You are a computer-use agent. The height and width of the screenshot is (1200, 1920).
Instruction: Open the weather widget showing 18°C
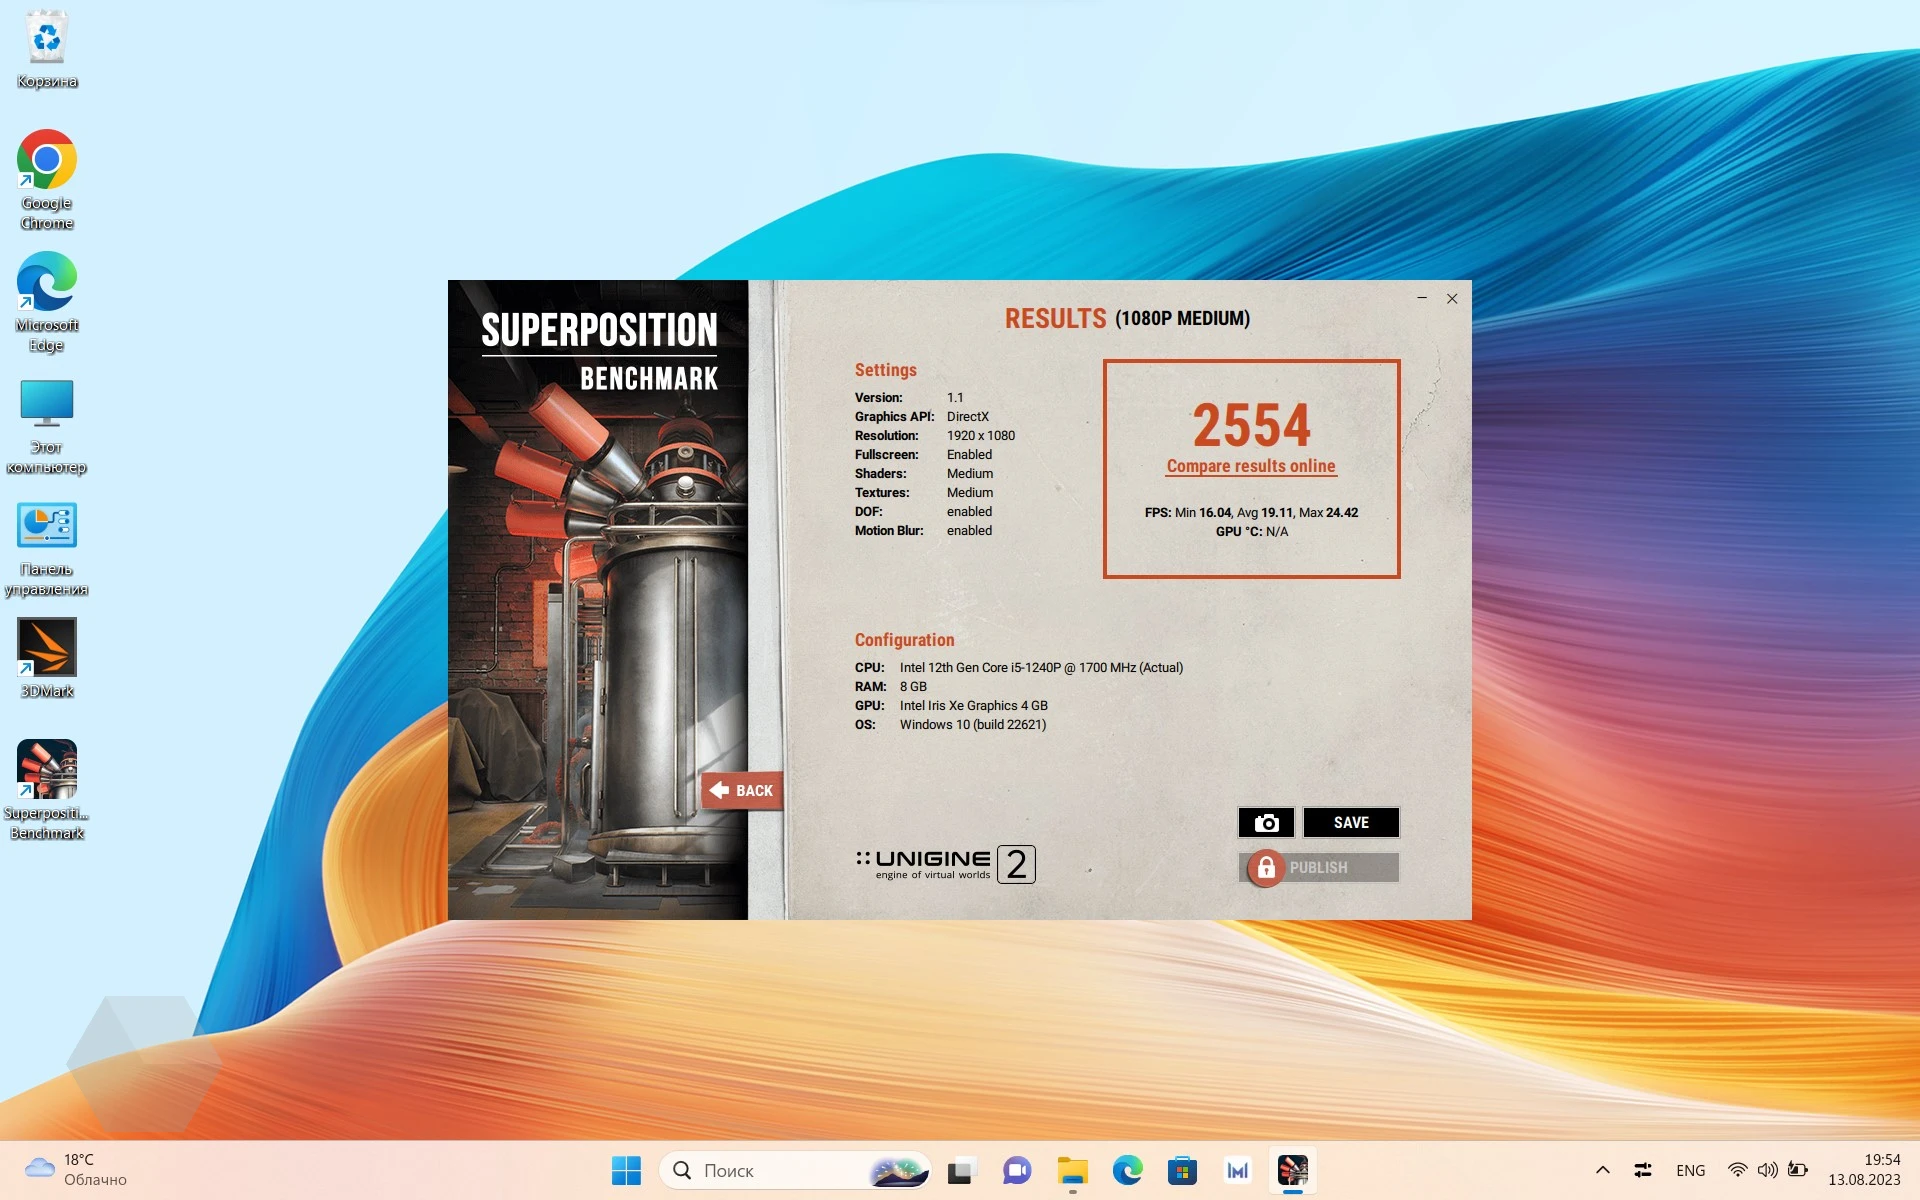76,1169
